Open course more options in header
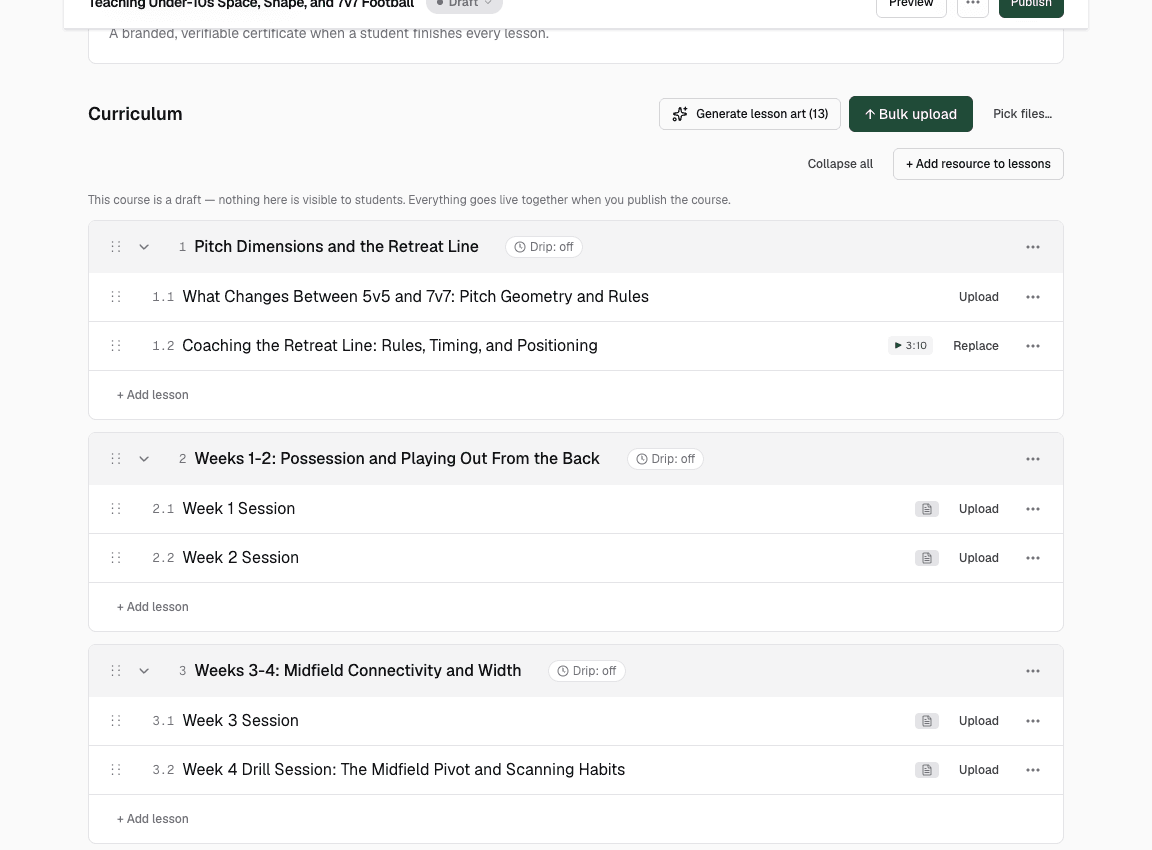The height and width of the screenshot is (850, 1152). (973, 6)
